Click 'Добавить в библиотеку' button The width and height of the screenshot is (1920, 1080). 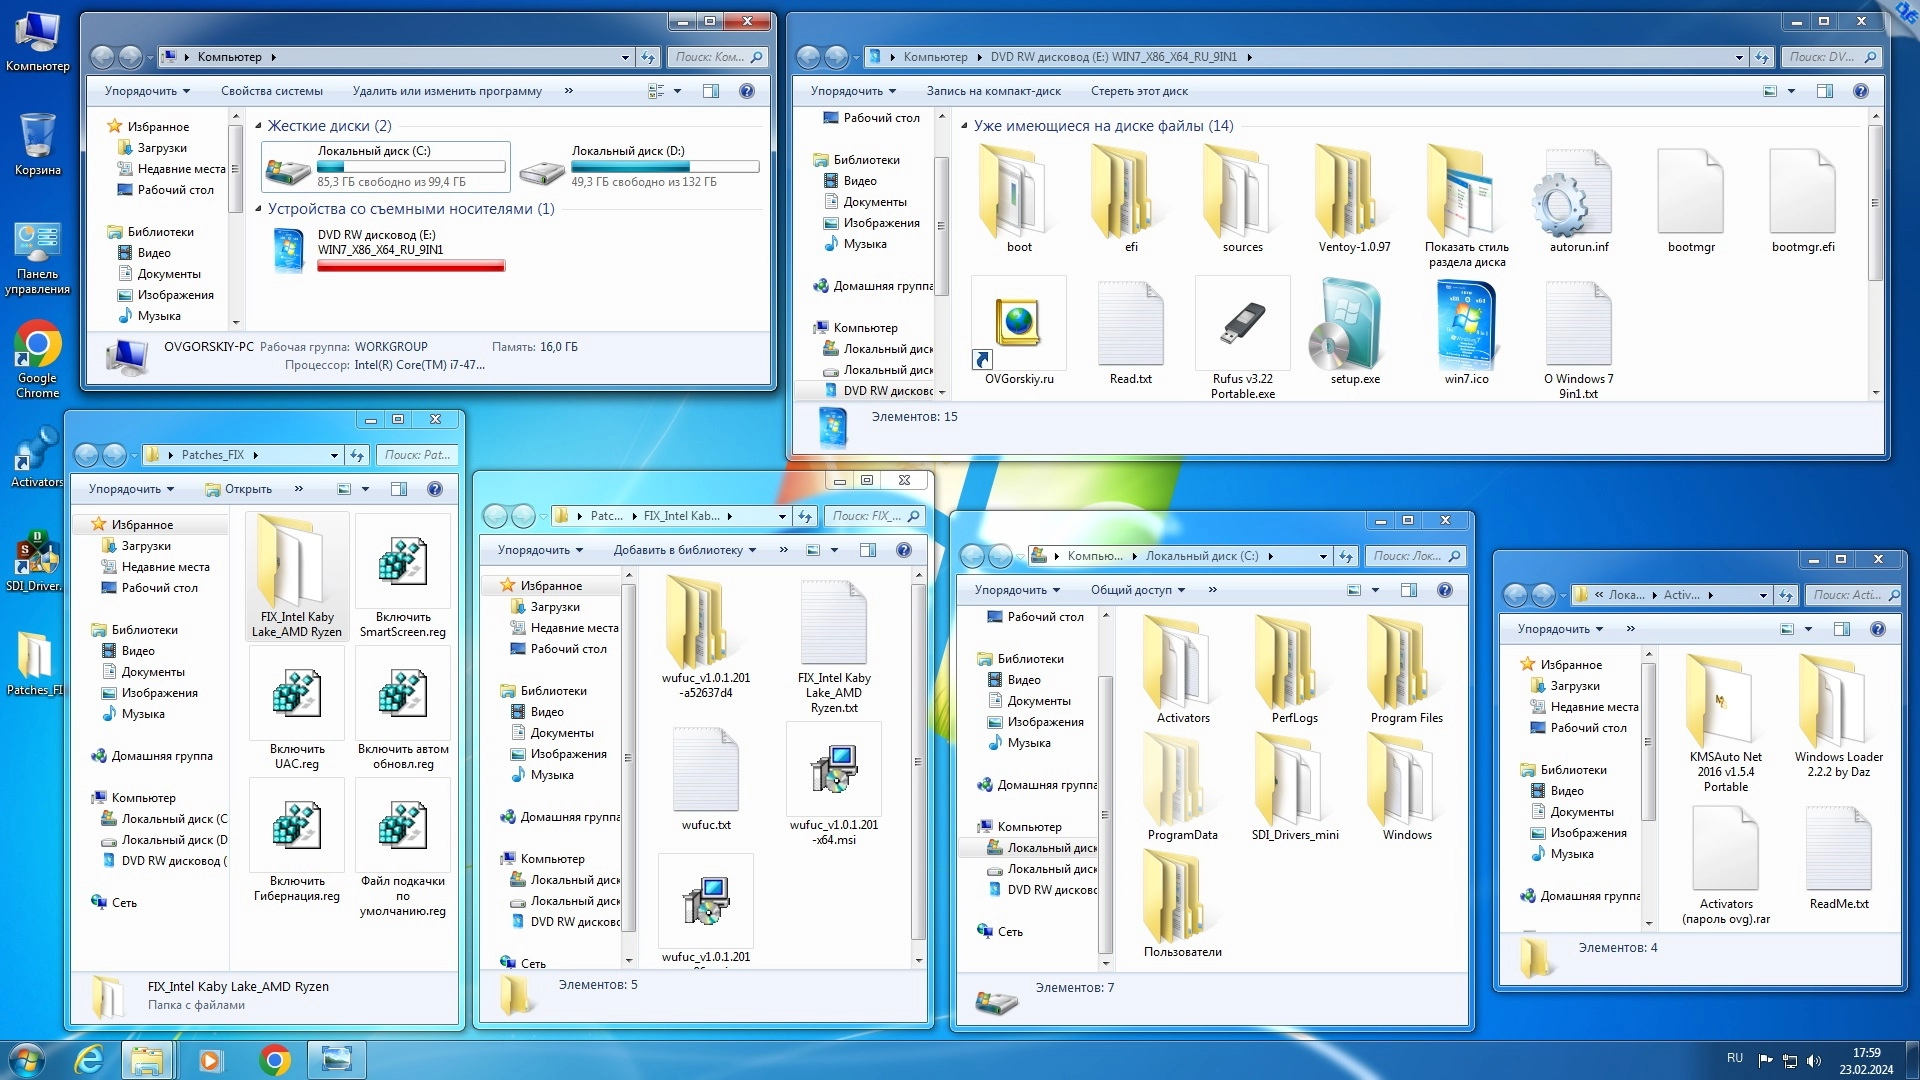[x=684, y=550]
